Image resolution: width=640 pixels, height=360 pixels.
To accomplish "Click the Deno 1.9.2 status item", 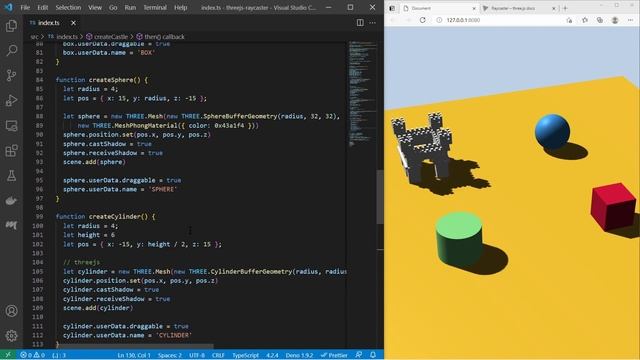I will (299, 355).
